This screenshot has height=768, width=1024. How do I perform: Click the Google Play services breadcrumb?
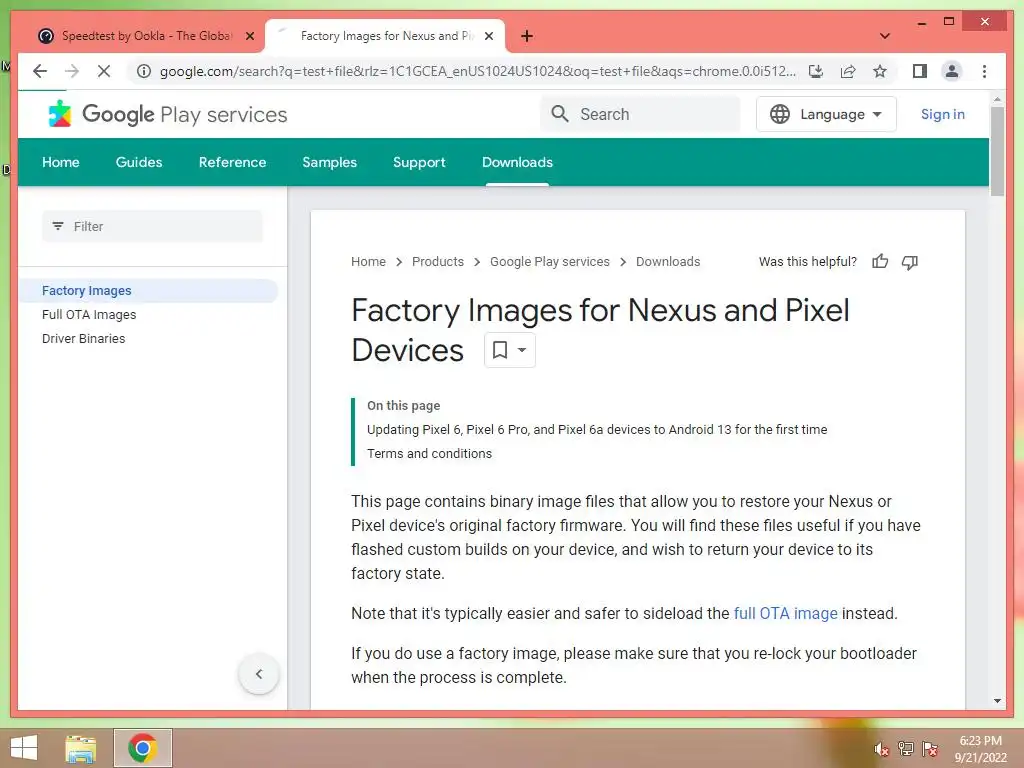point(549,262)
